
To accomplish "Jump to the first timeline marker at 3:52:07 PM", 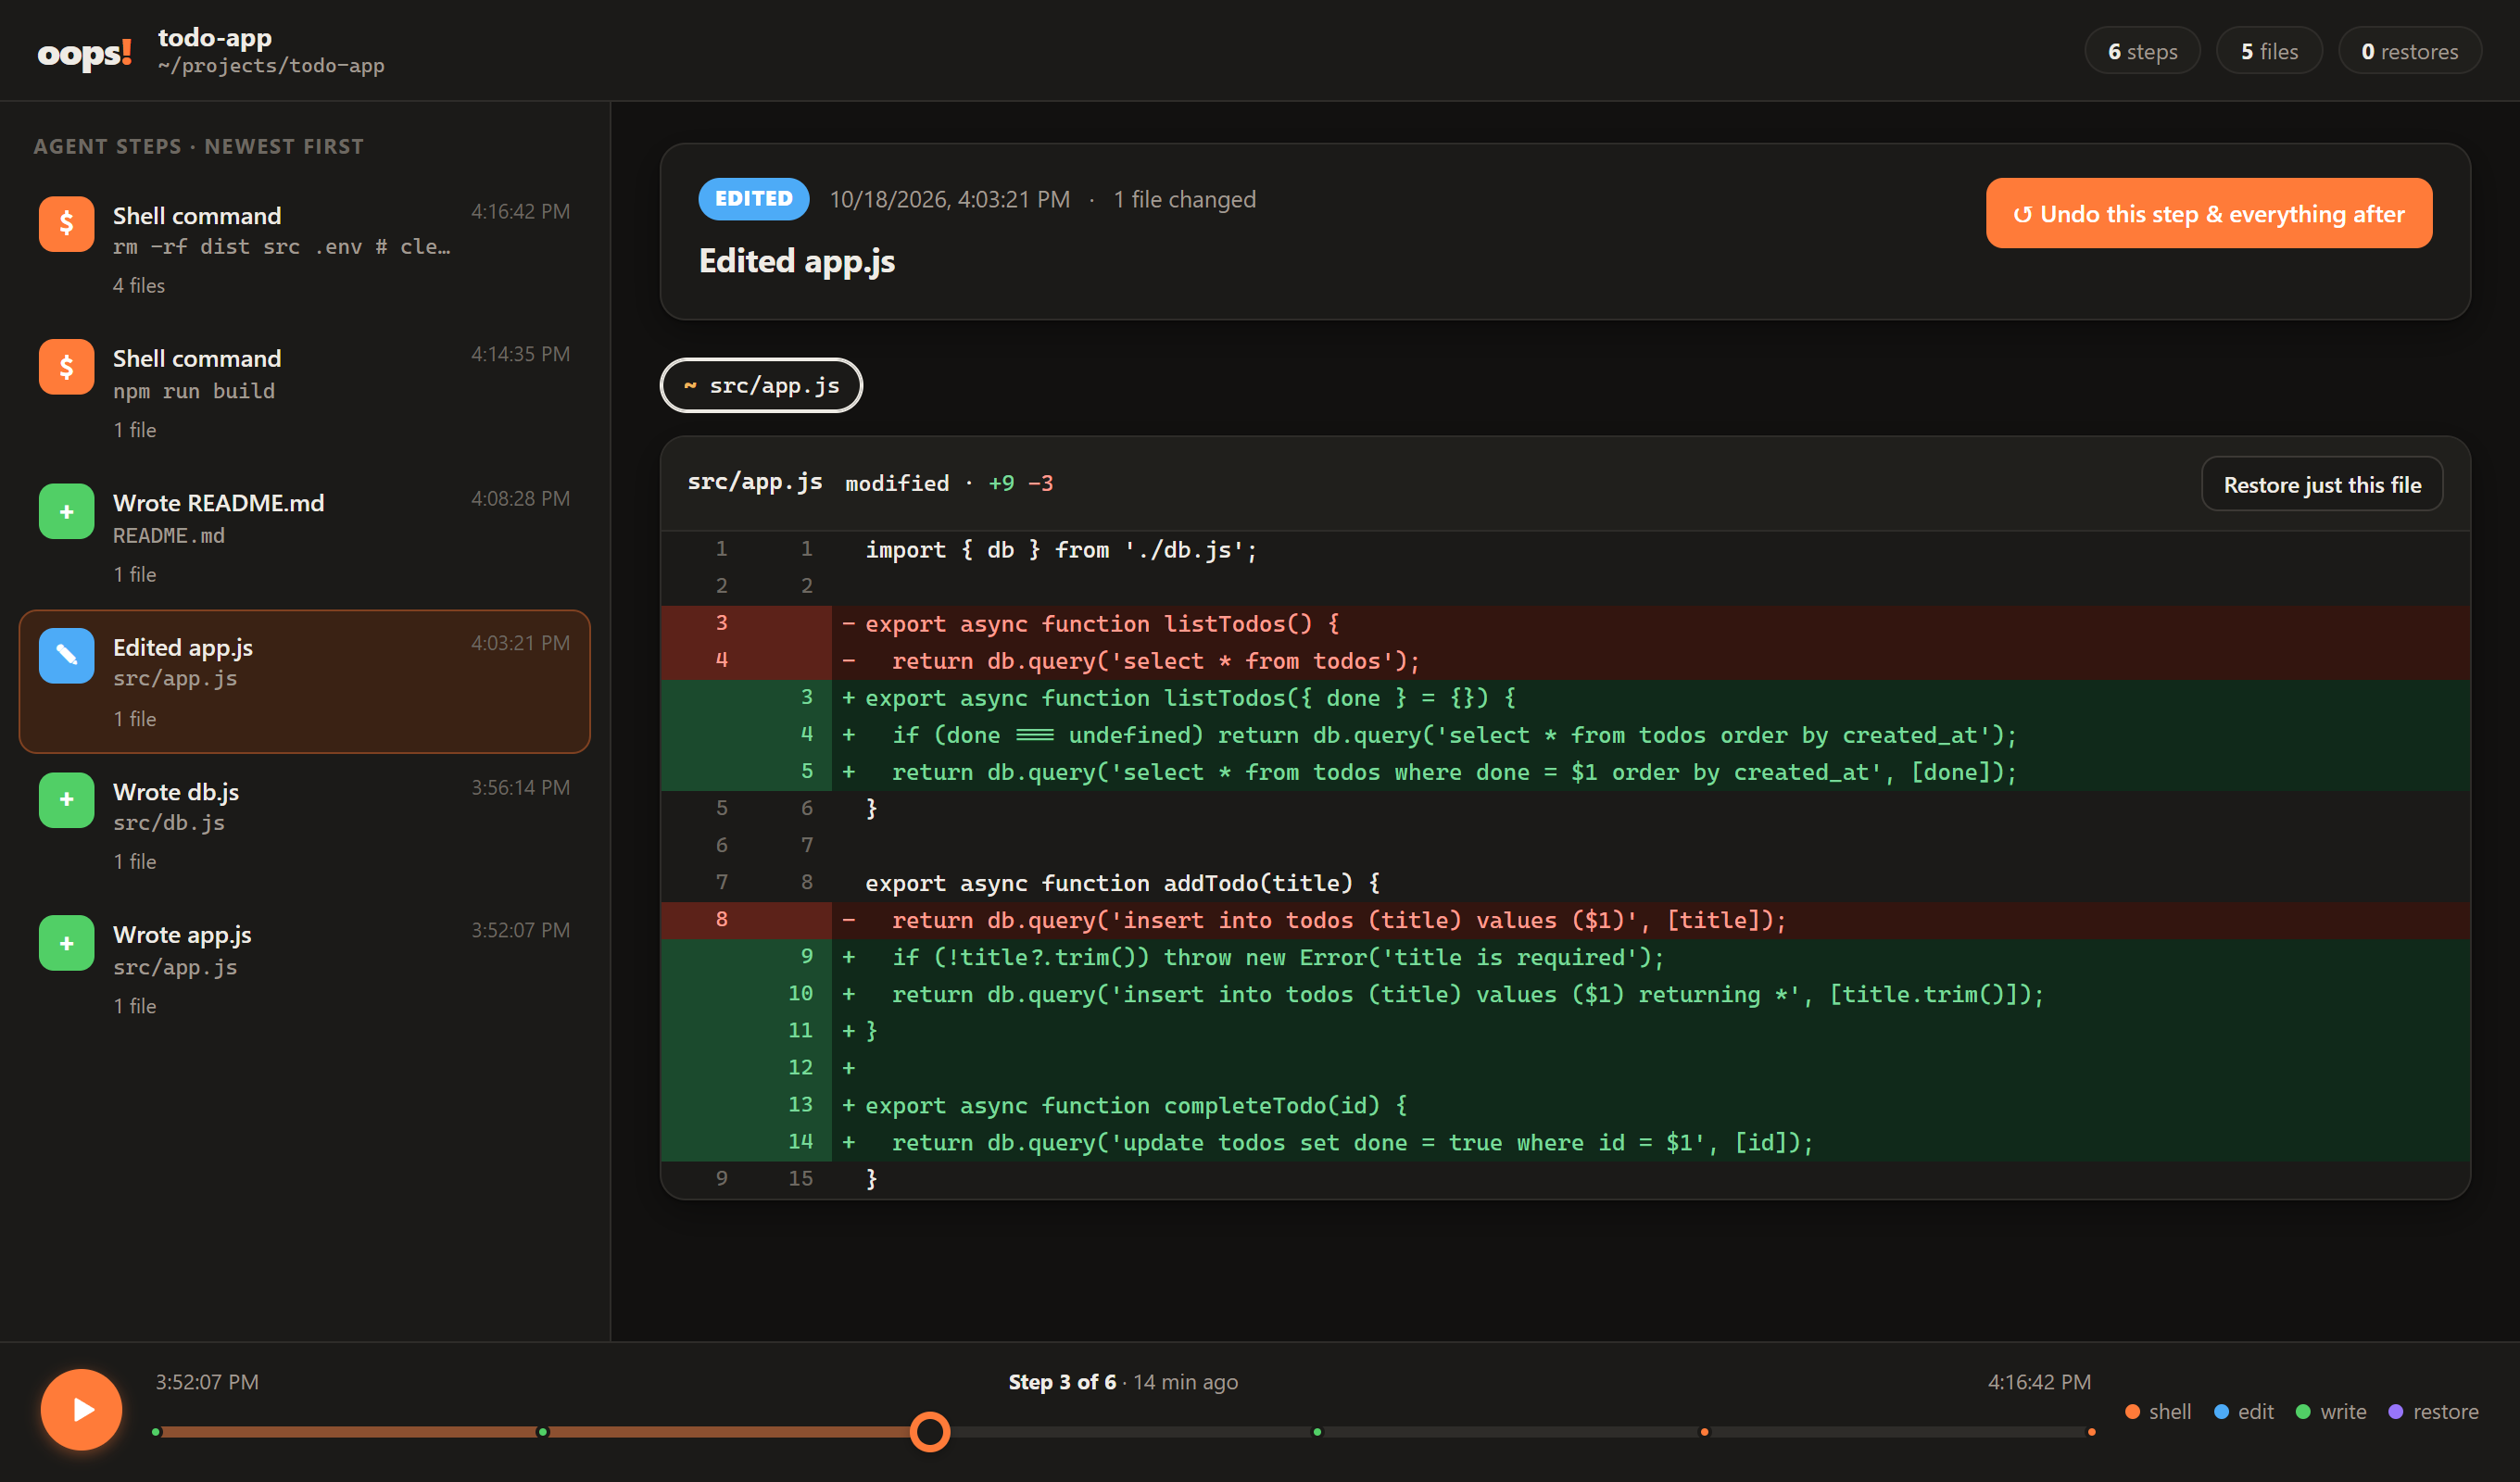I will click(156, 1432).
